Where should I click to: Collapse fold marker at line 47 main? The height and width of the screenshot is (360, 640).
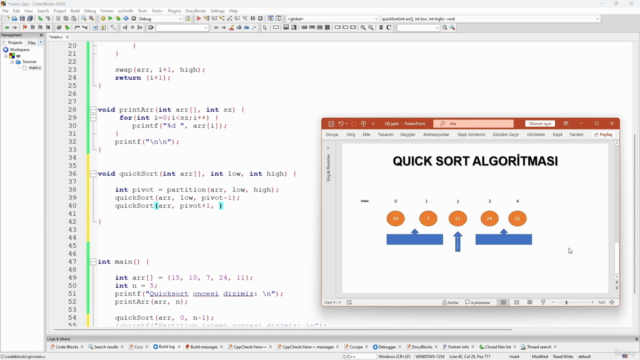point(93,262)
